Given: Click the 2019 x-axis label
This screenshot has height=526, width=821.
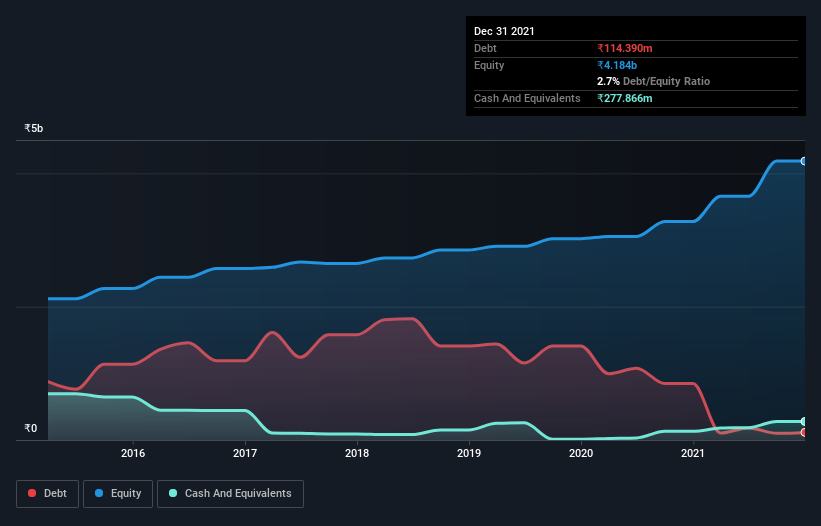Looking at the screenshot, I should [469, 453].
